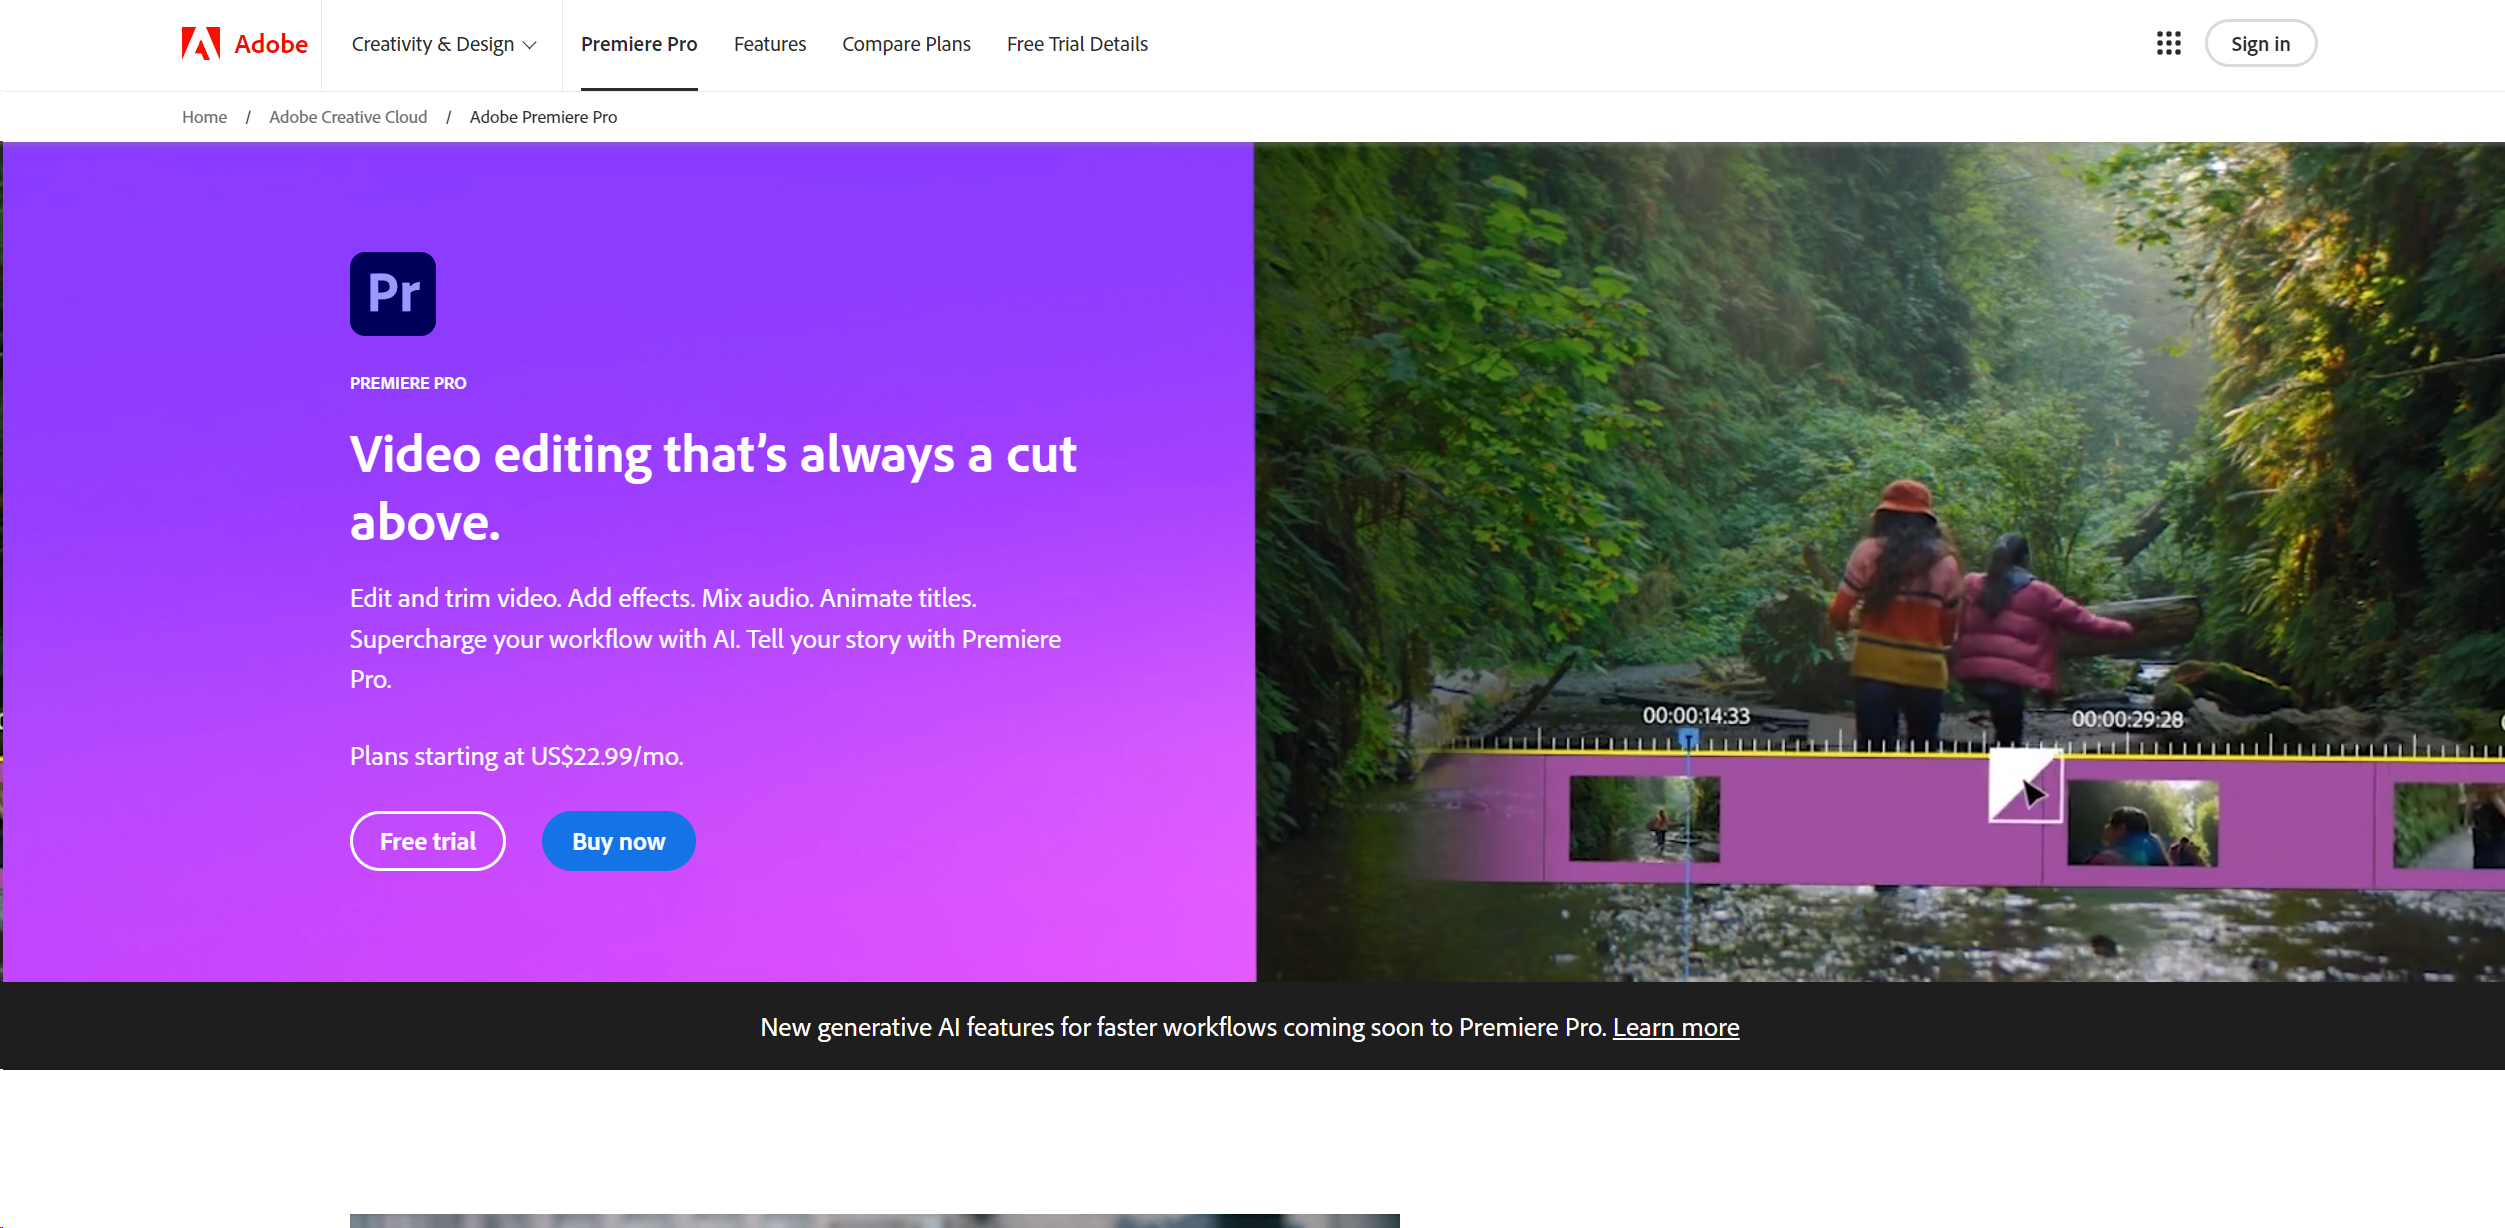Screen dimensions: 2505x1228
Task: Click the Free trial link
Action: click(427, 842)
